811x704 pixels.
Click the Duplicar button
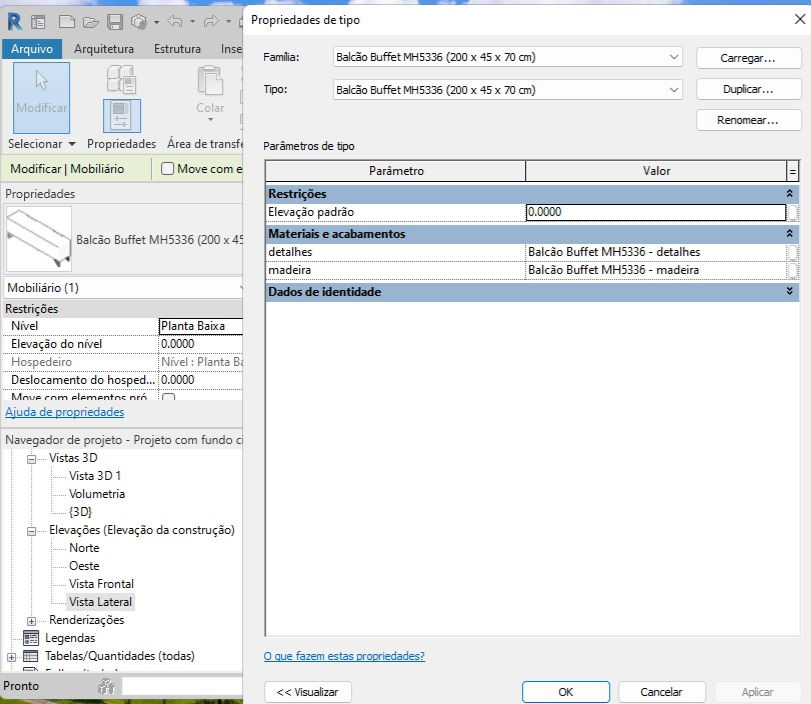click(748, 89)
